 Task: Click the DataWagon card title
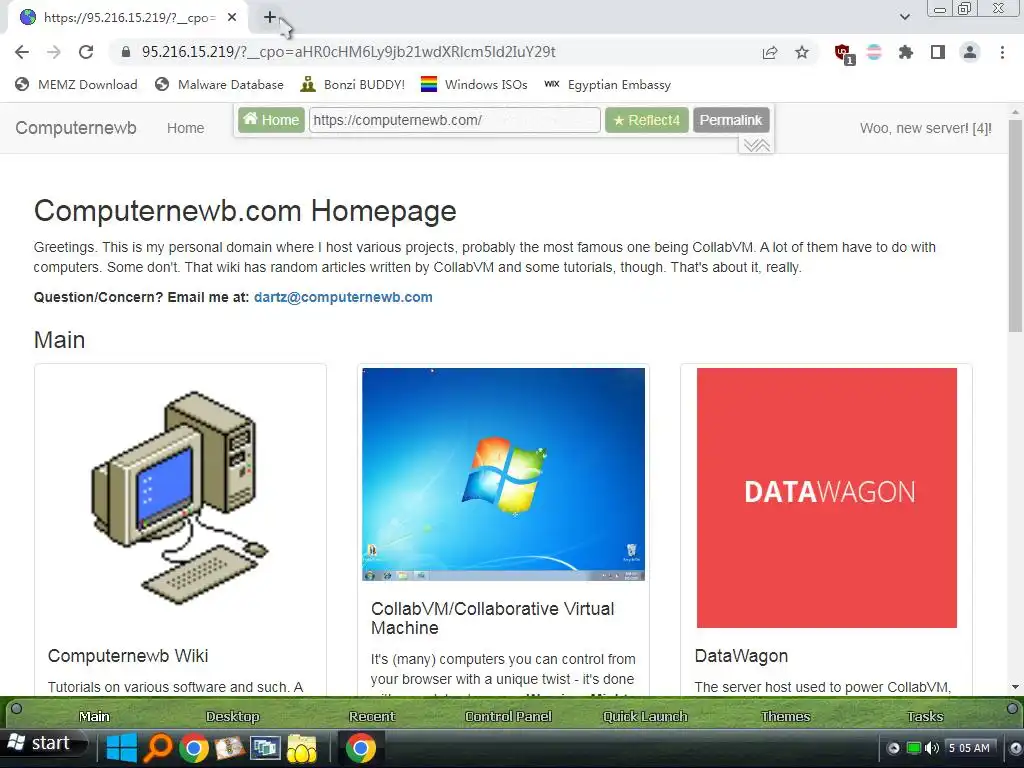[741, 656]
